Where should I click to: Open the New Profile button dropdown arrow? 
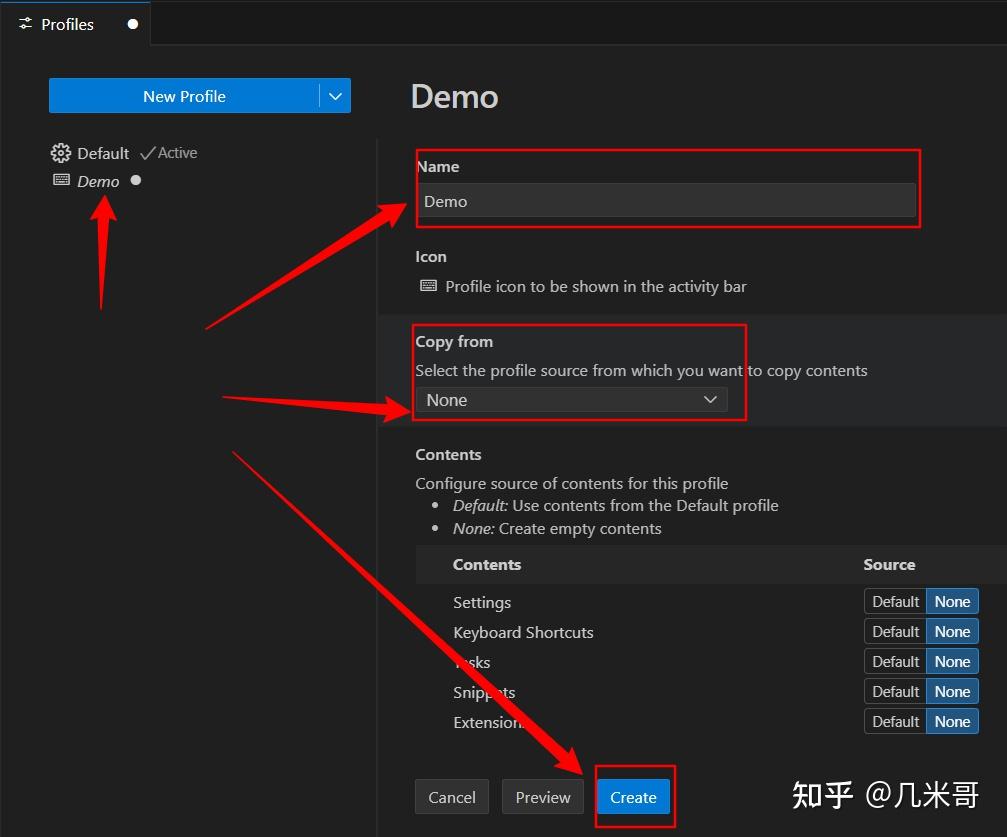(x=335, y=96)
